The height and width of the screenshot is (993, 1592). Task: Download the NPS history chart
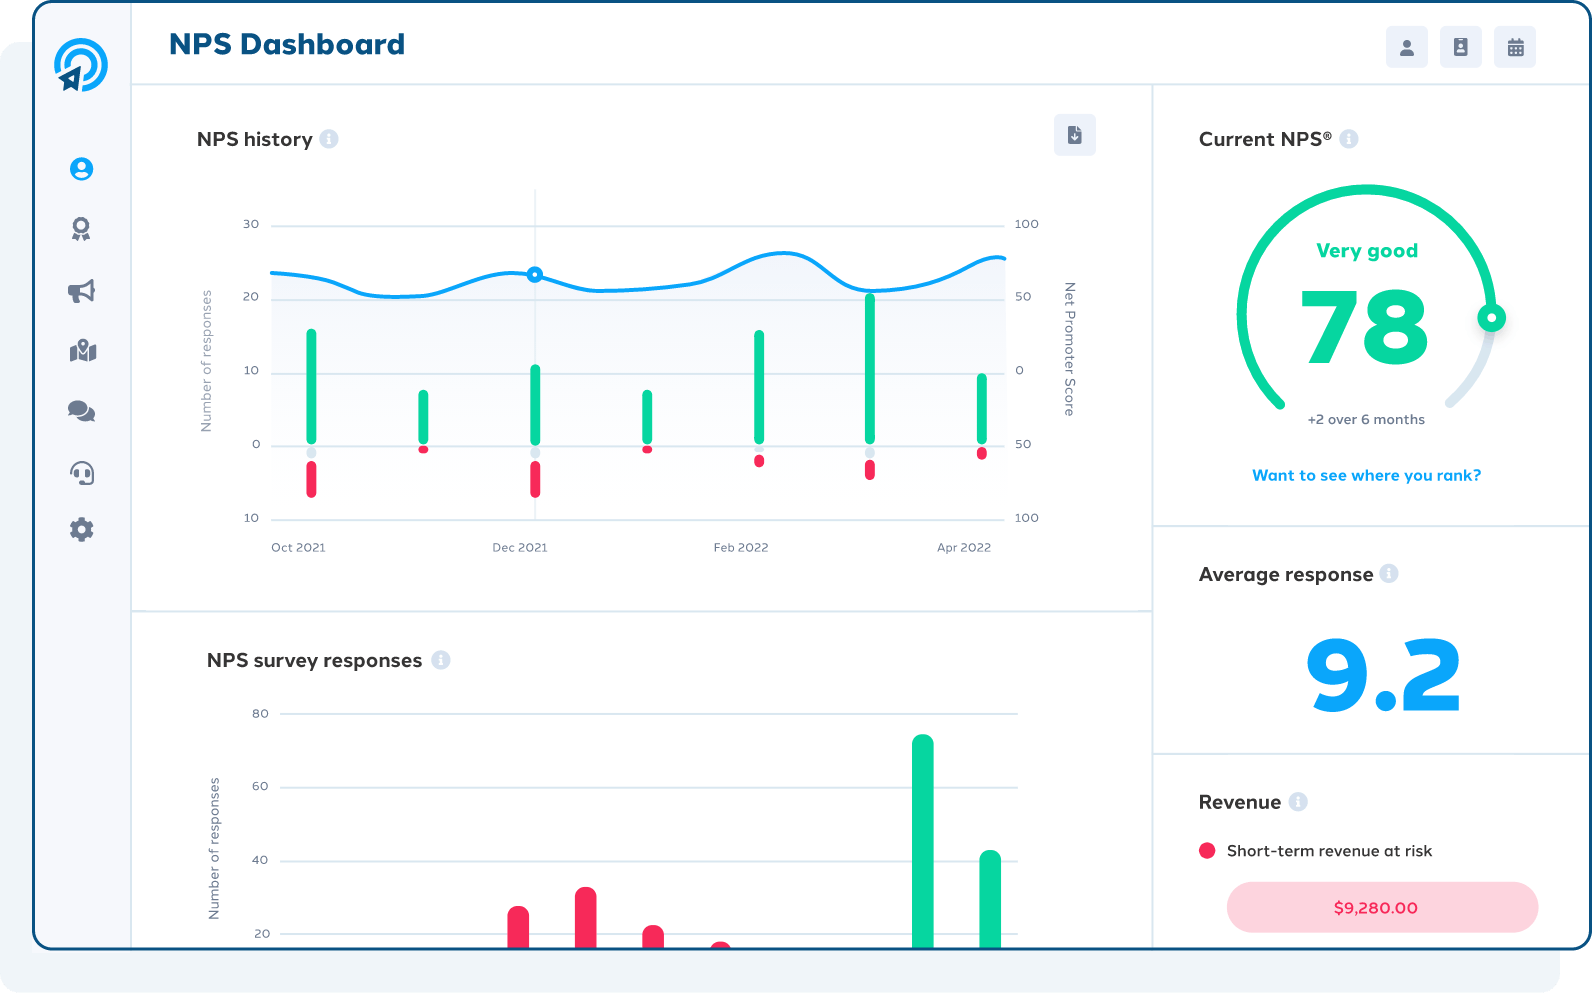tap(1075, 135)
